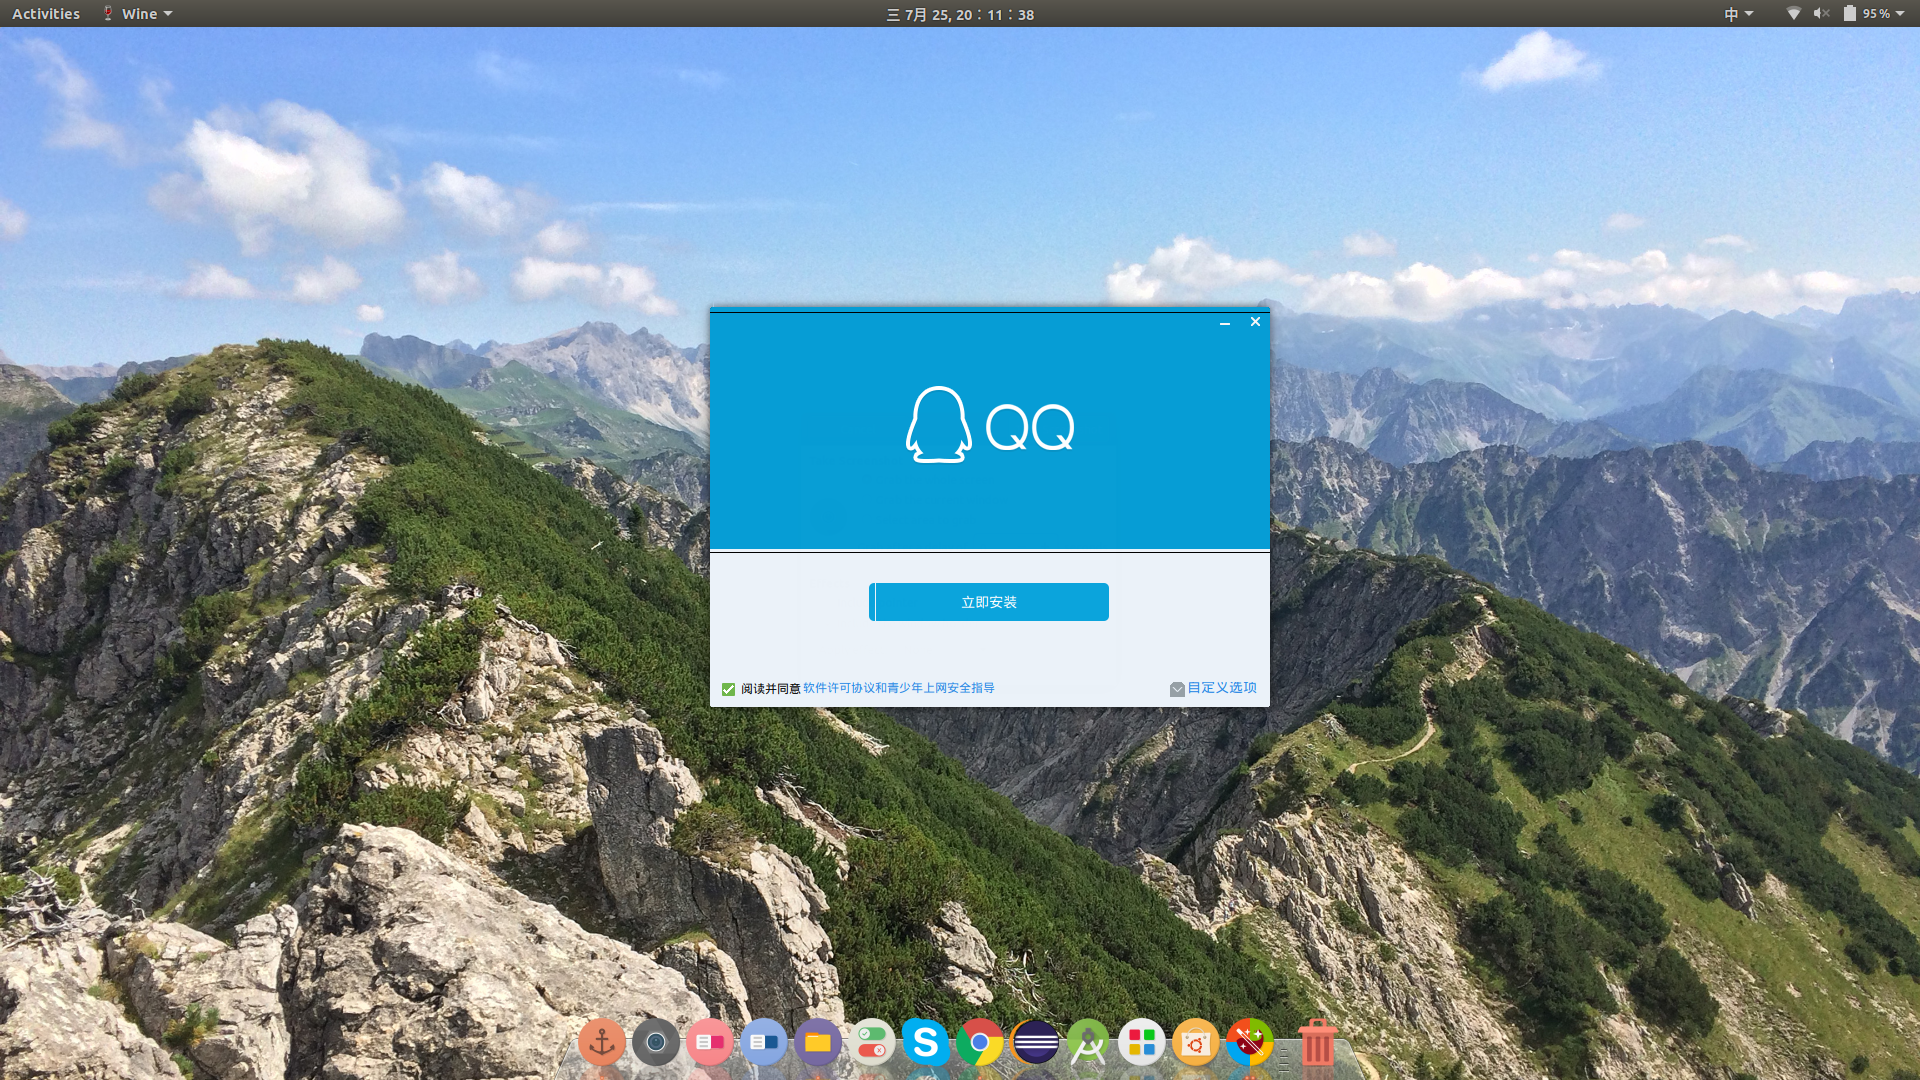Launch Eclipse from the dock
This screenshot has width=1920, height=1080.
pos(1035,1043)
